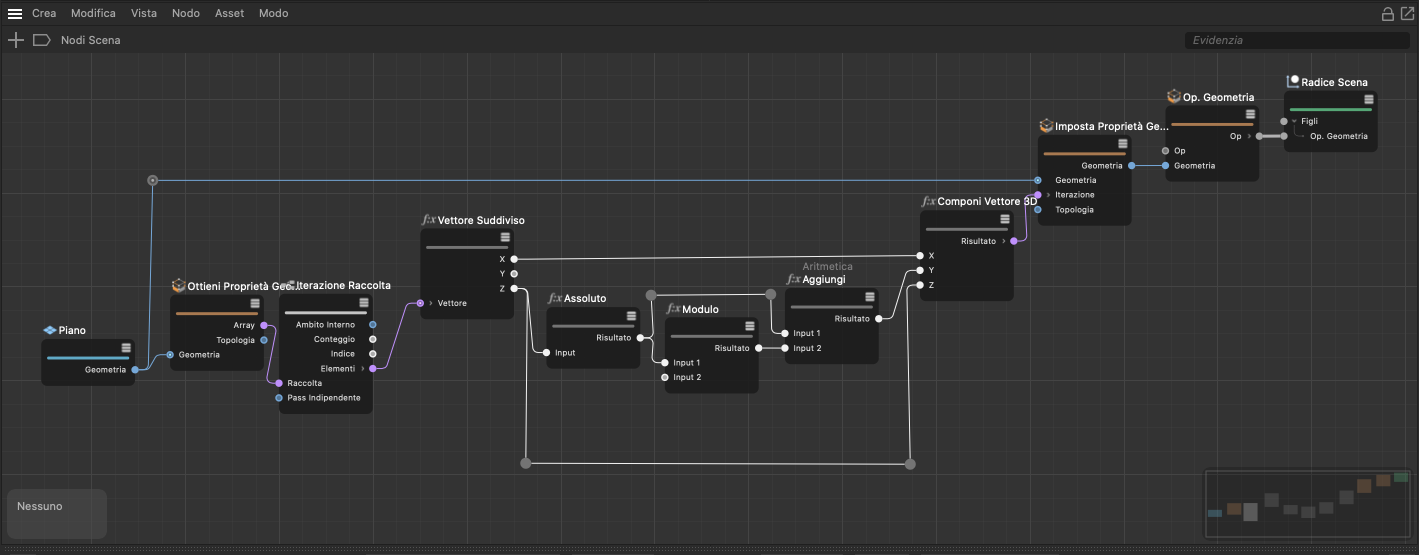Open Ottieni Proprietà Geo node menu icon
Screen dimensions: 1419x555
pyautogui.click(x=255, y=303)
